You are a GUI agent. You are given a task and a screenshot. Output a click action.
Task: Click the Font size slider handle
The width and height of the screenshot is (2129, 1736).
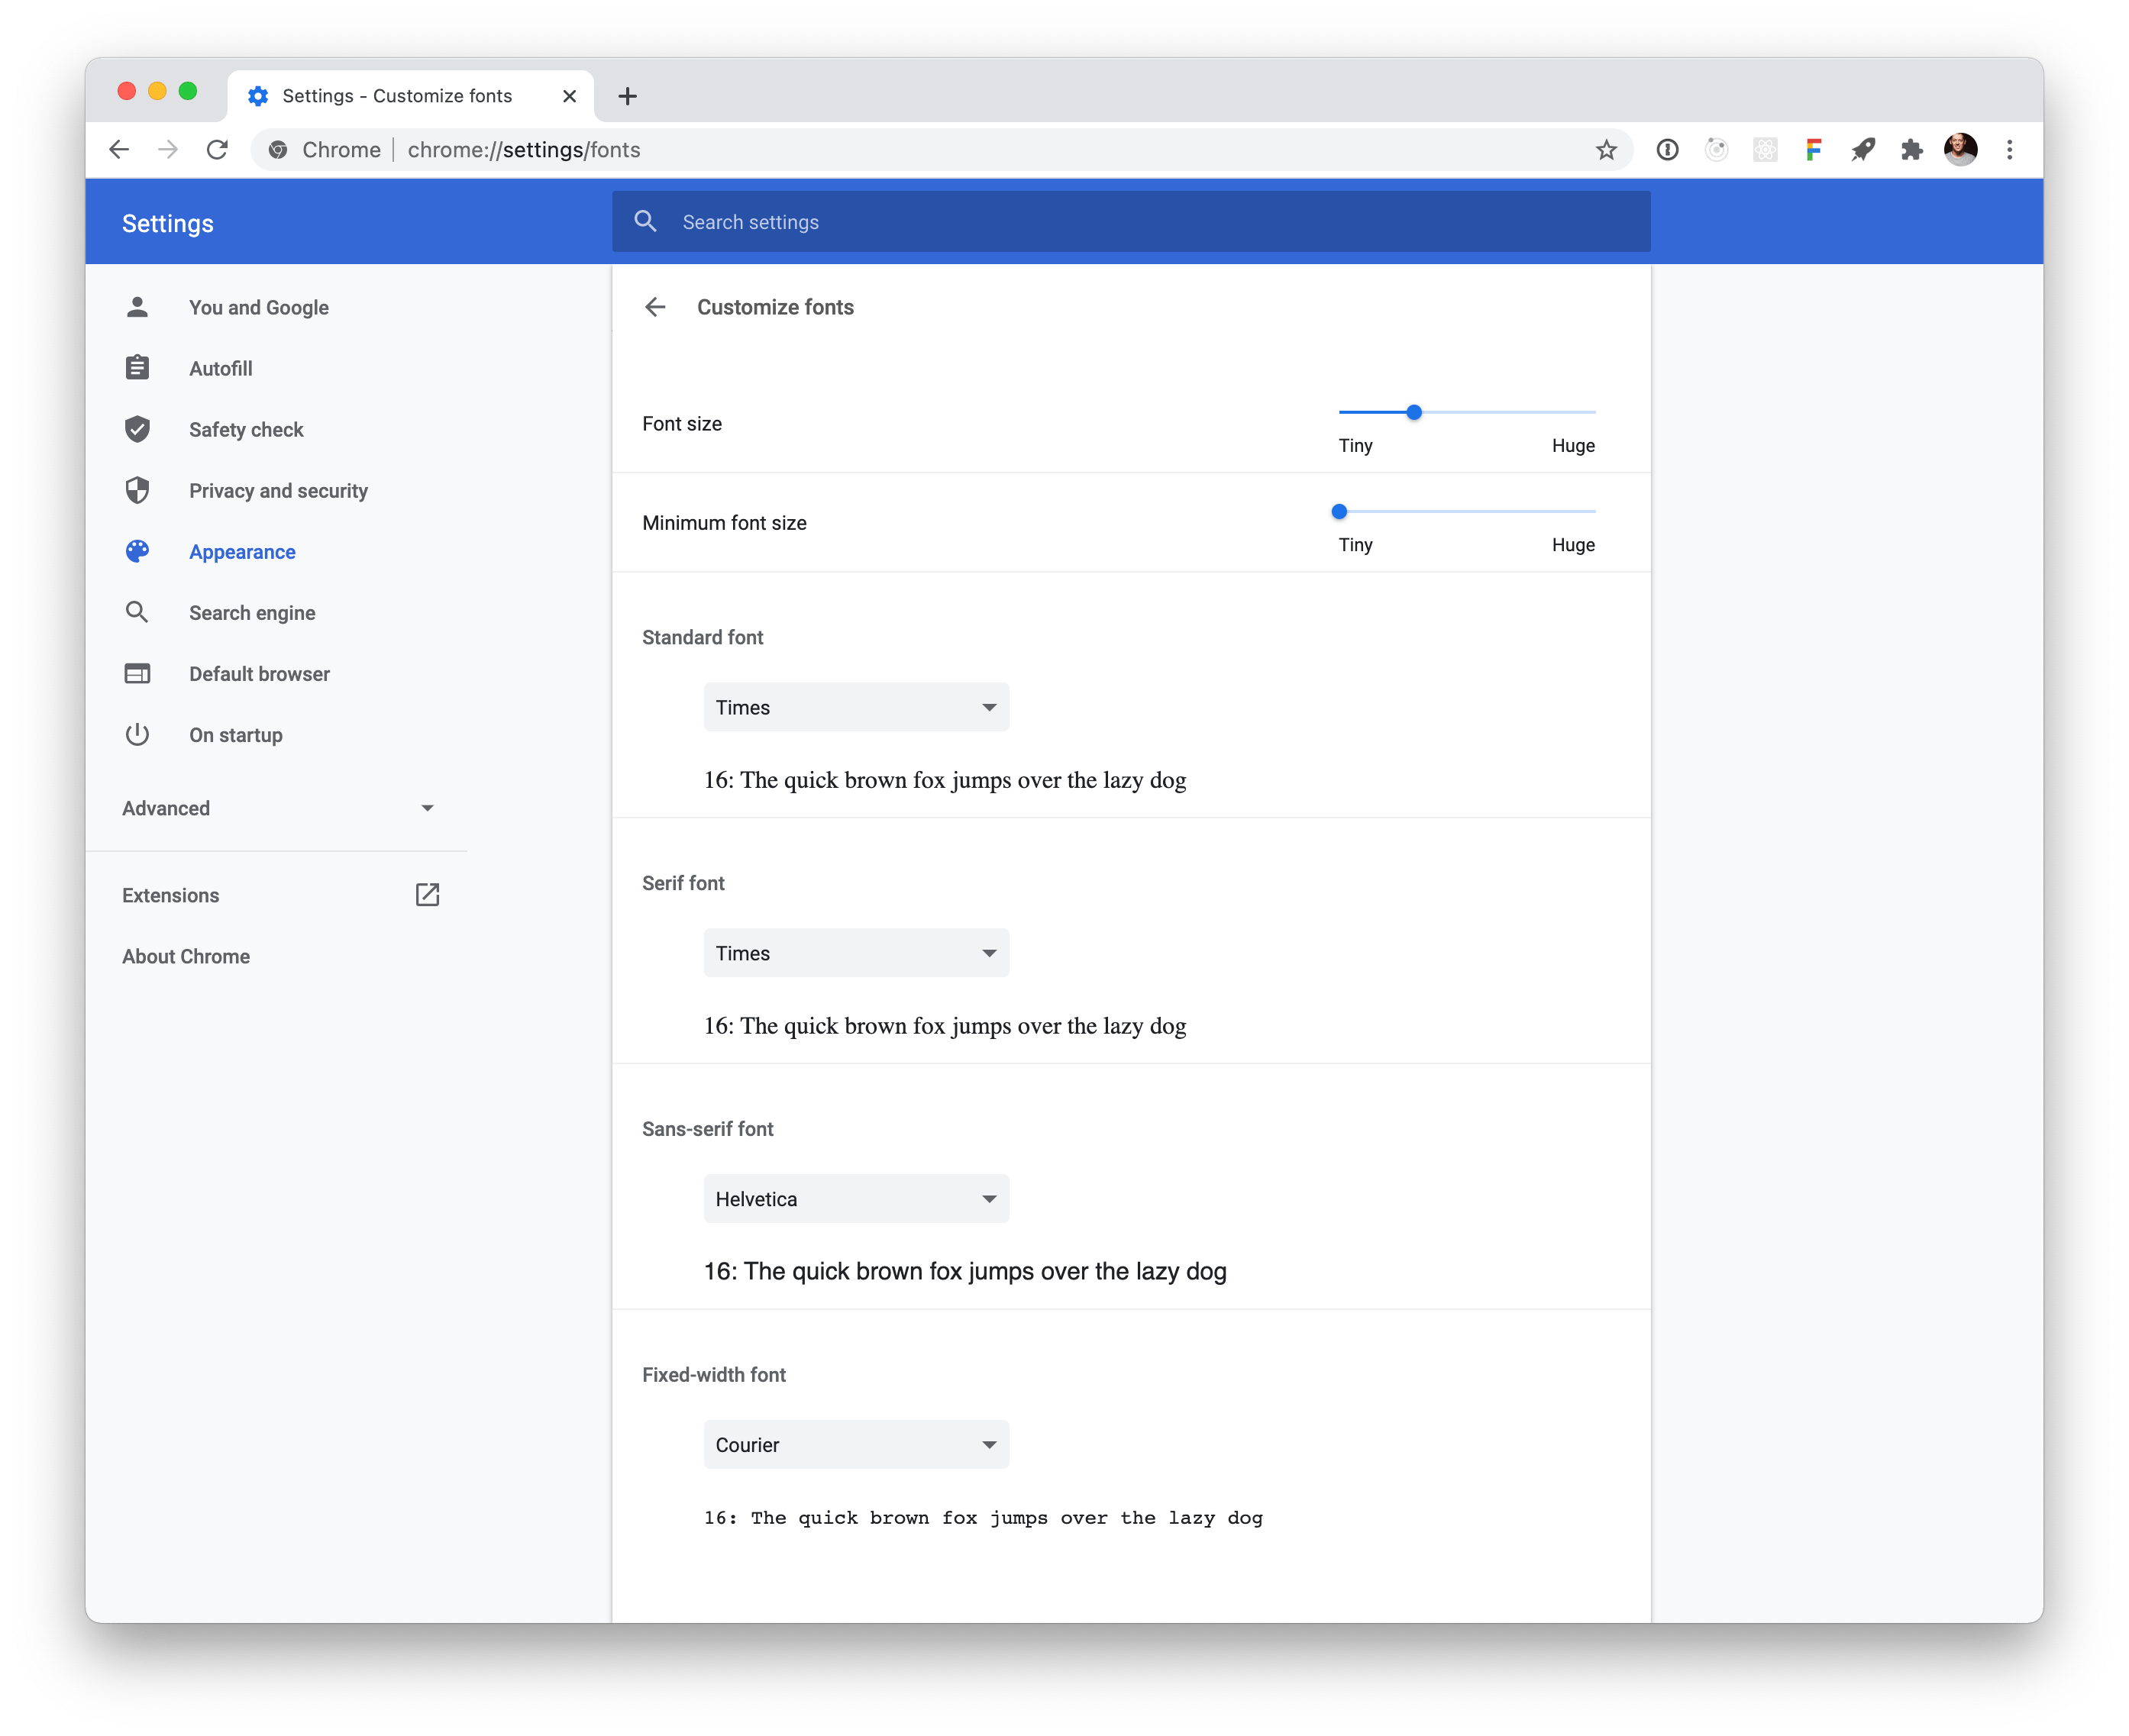[x=1414, y=412]
